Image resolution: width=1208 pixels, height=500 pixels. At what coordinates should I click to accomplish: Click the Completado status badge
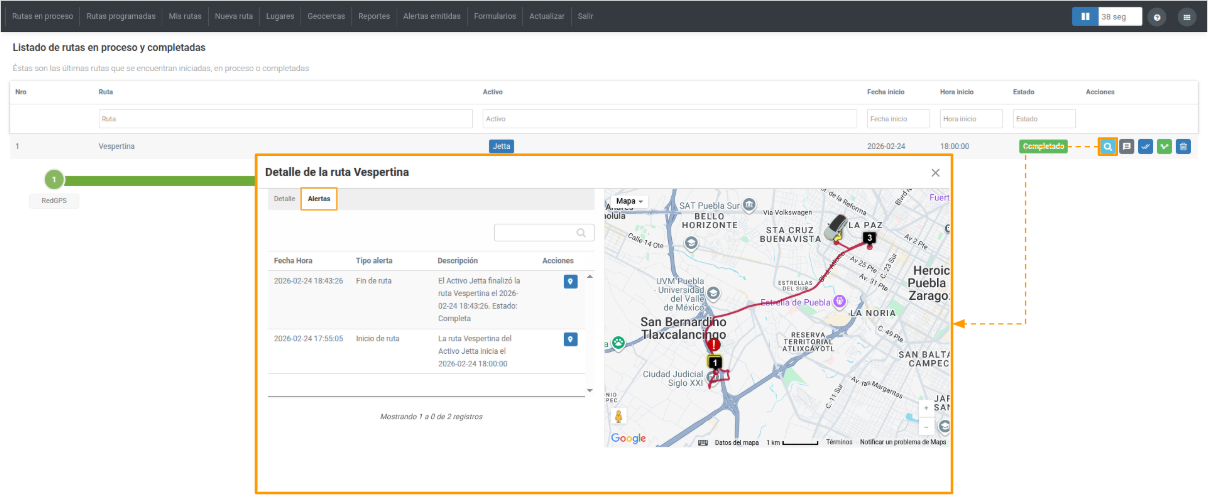point(1042,146)
